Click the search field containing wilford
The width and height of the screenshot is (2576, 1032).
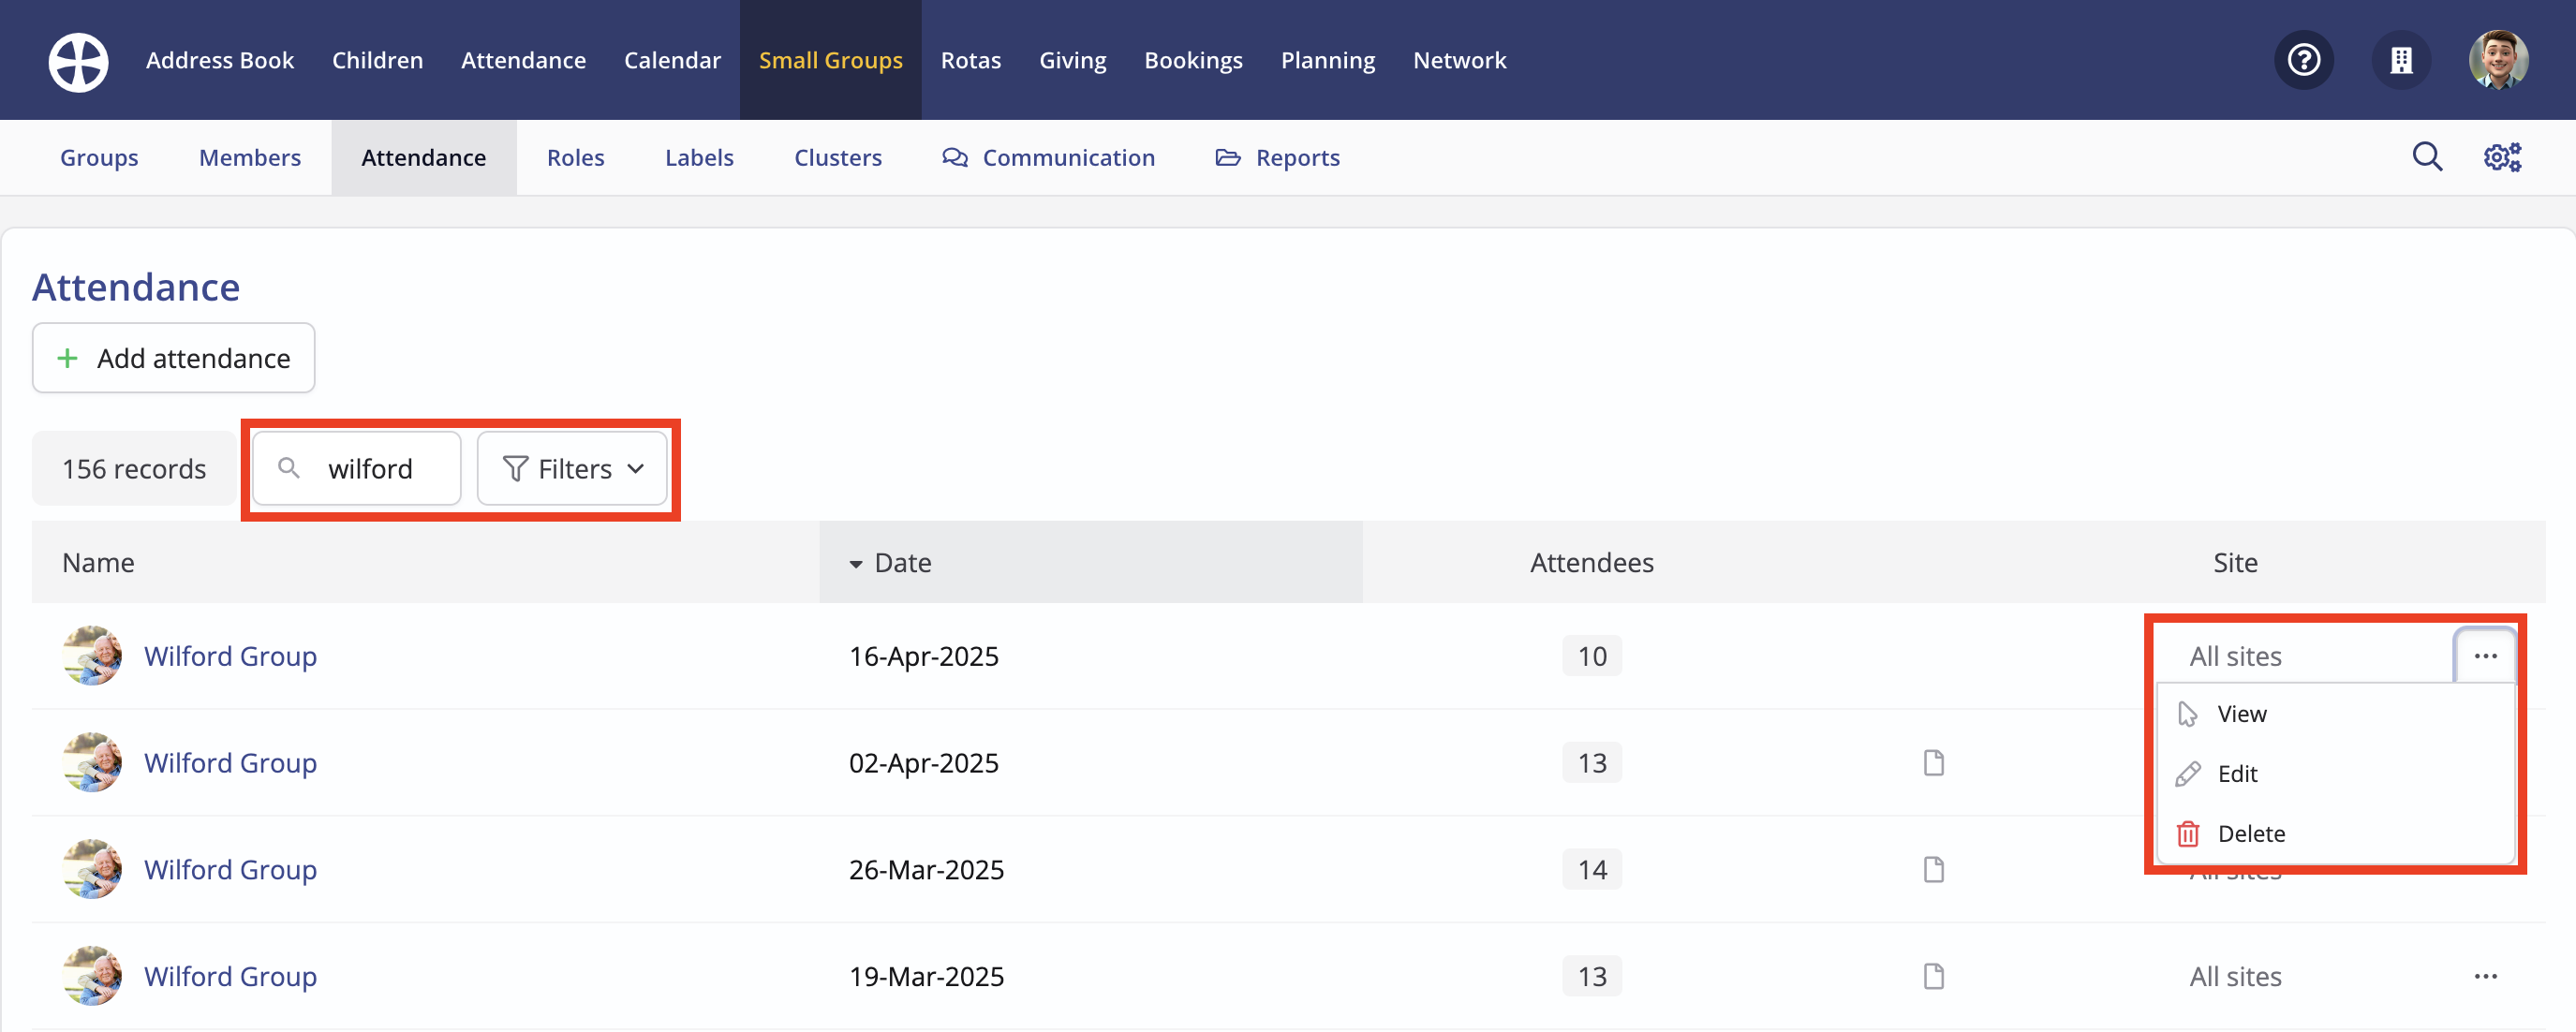(x=370, y=469)
